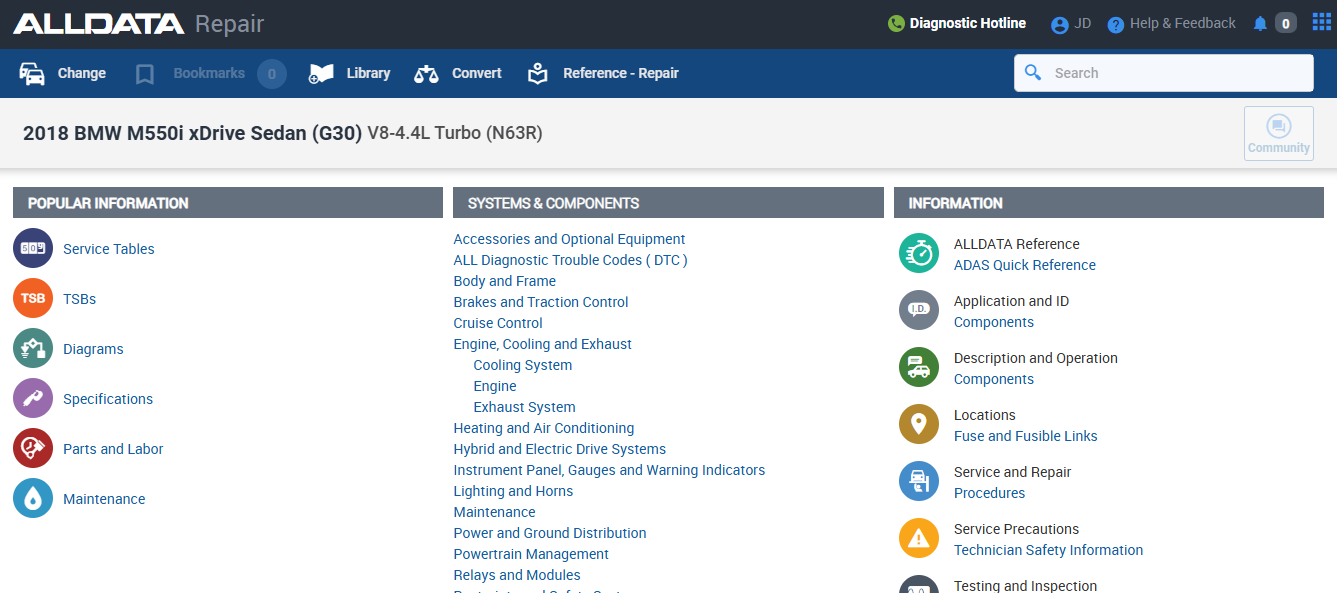This screenshot has width=1337, height=593.
Task: Click the Reference - Repair icon
Action: (x=538, y=74)
